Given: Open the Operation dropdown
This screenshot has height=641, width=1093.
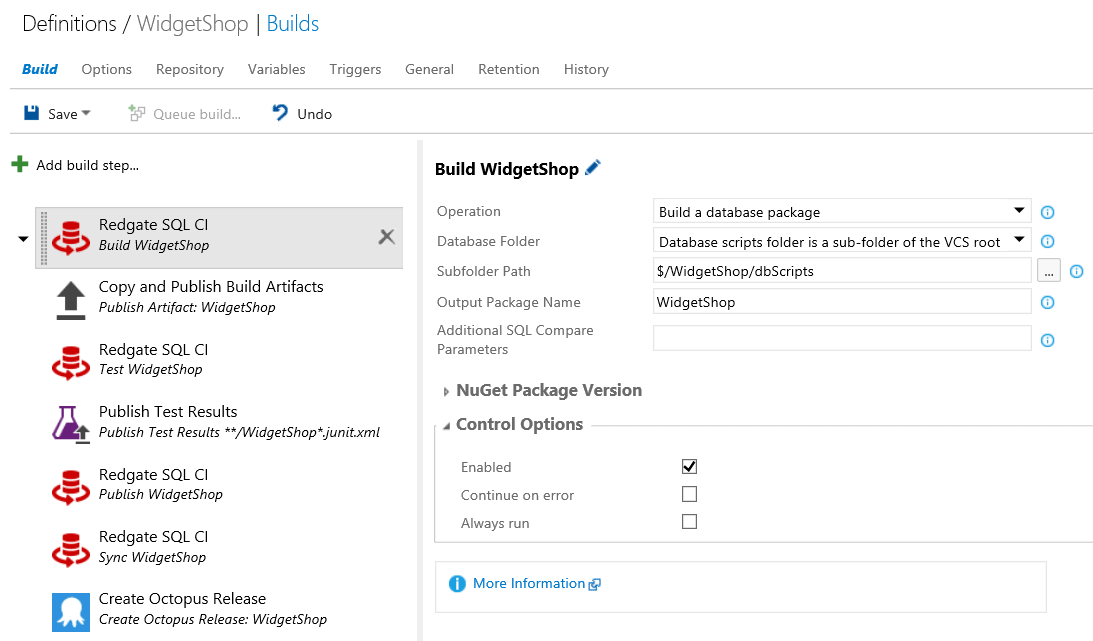Looking at the screenshot, I should coord(841,212).
